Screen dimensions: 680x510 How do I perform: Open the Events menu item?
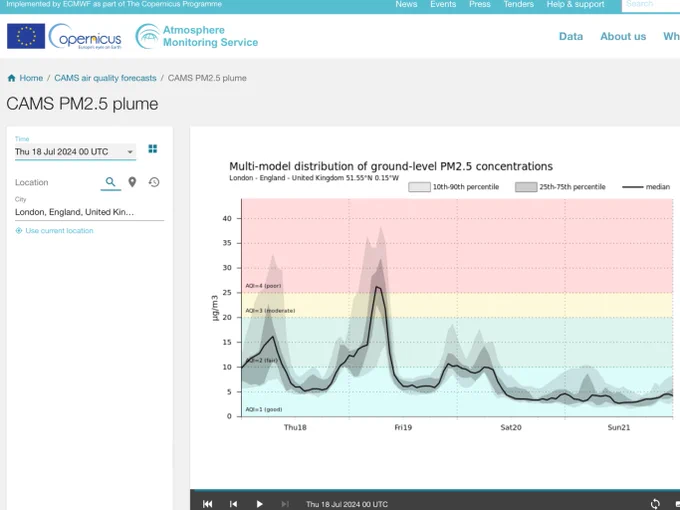[443, 4]
